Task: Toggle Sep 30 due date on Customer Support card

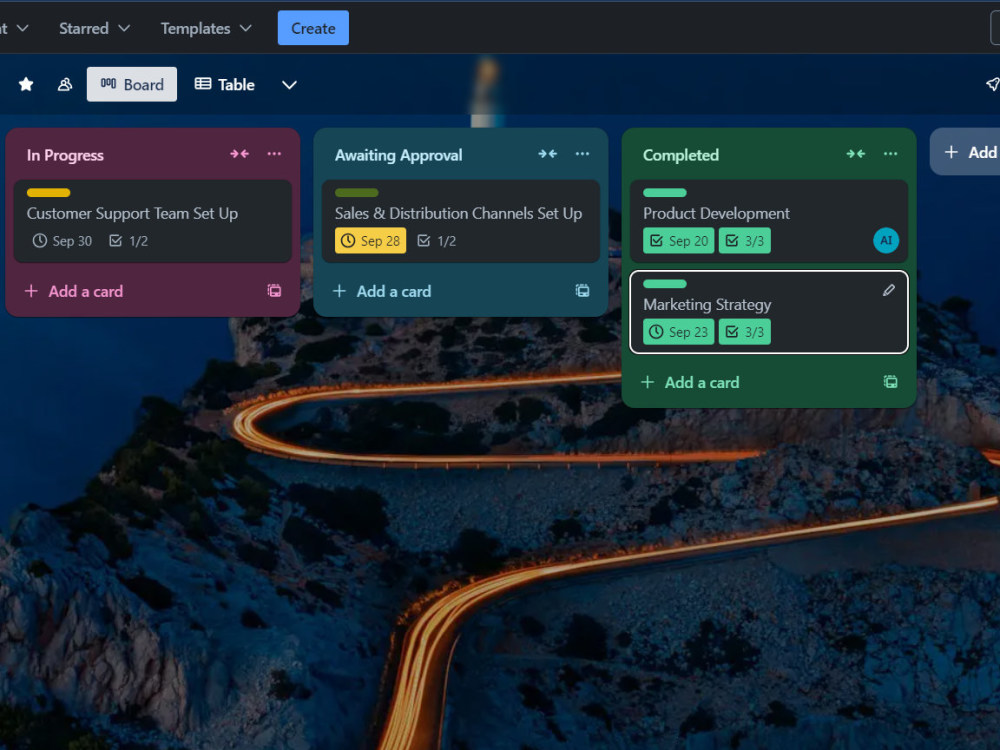Action: pos(62,241)
